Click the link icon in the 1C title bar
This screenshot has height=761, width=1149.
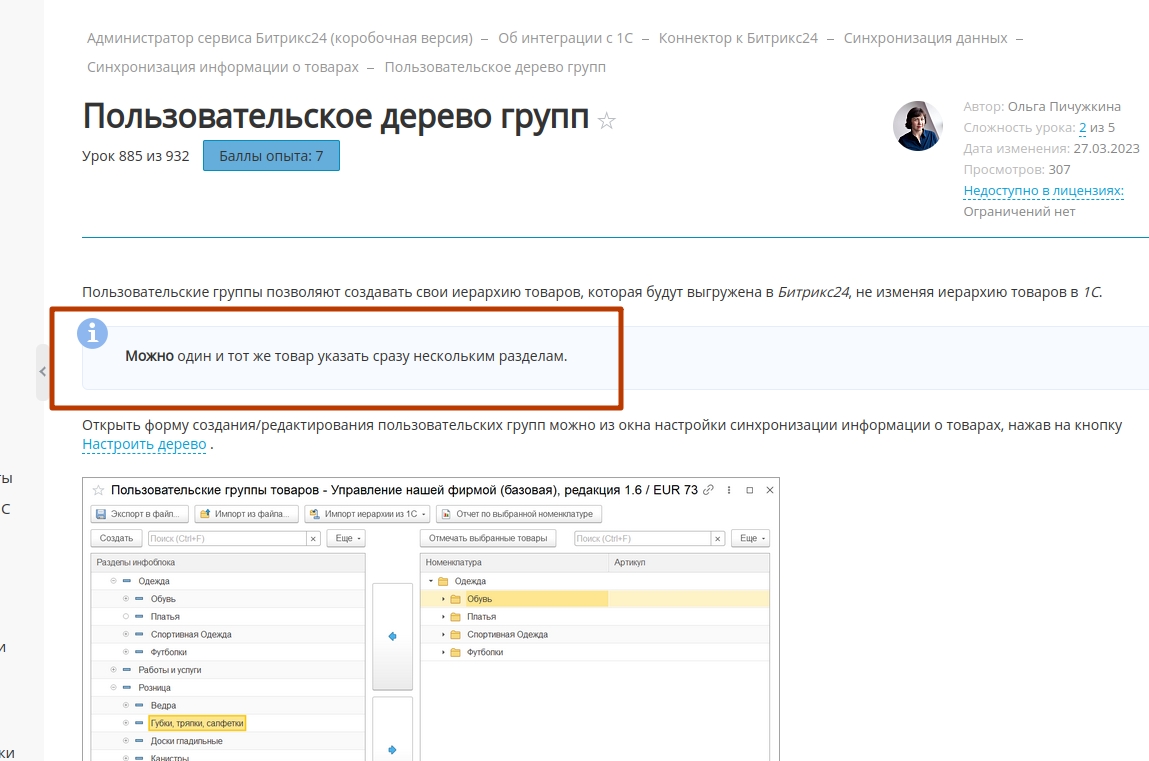point(708,490)
